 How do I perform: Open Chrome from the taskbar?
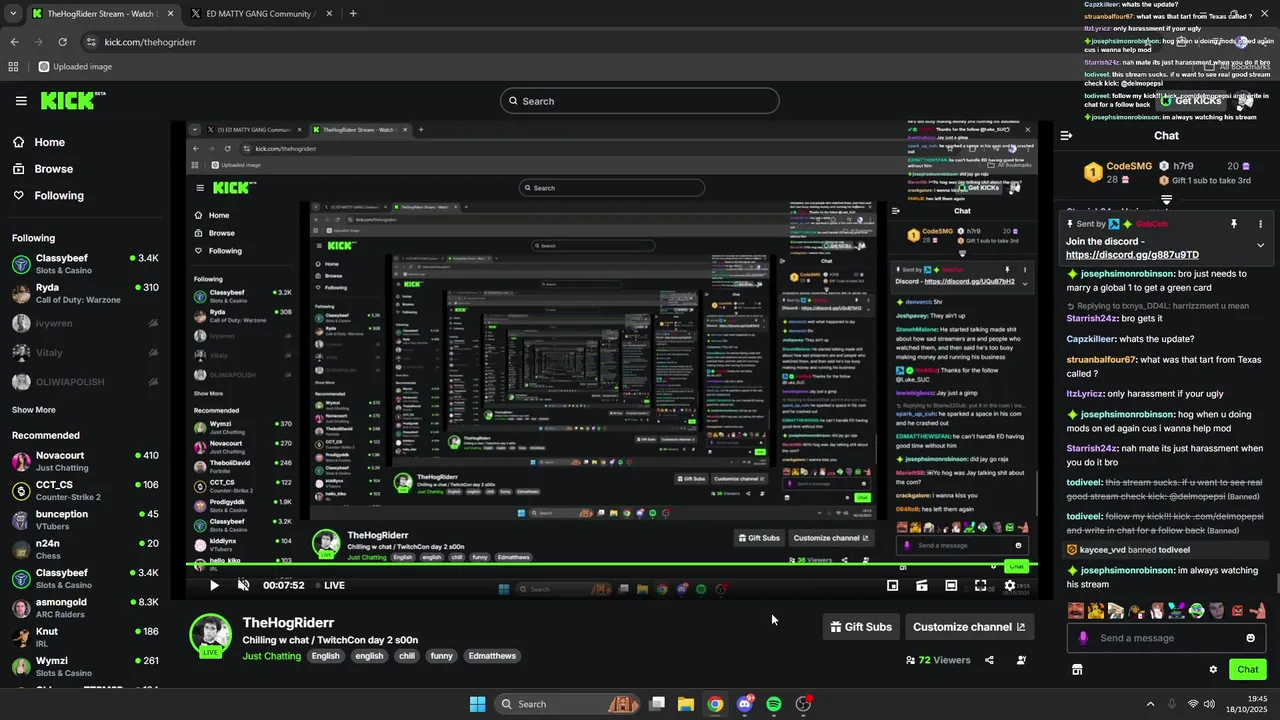715,704
